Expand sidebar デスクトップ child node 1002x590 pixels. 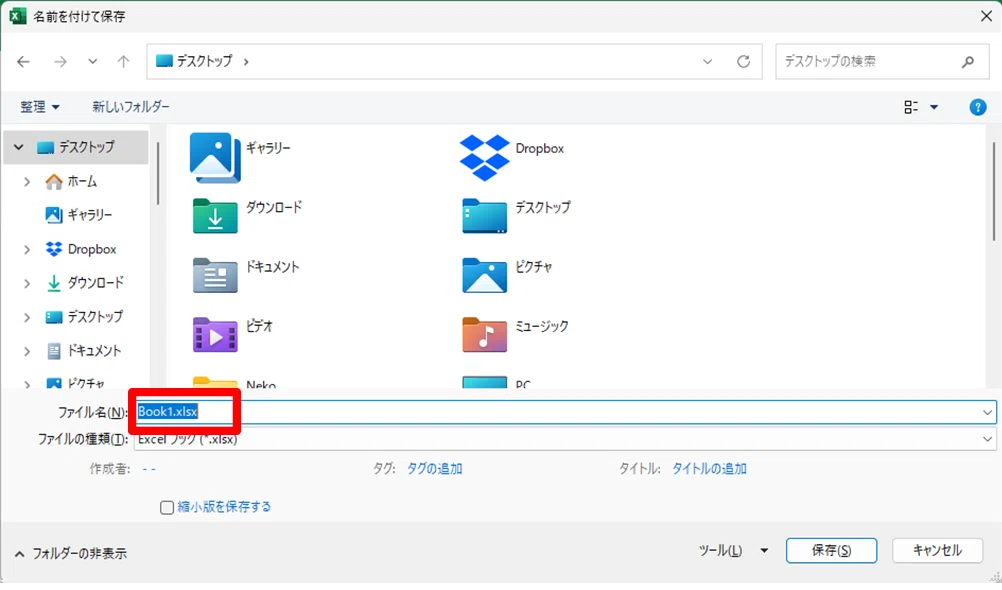[x=27, y=317]
